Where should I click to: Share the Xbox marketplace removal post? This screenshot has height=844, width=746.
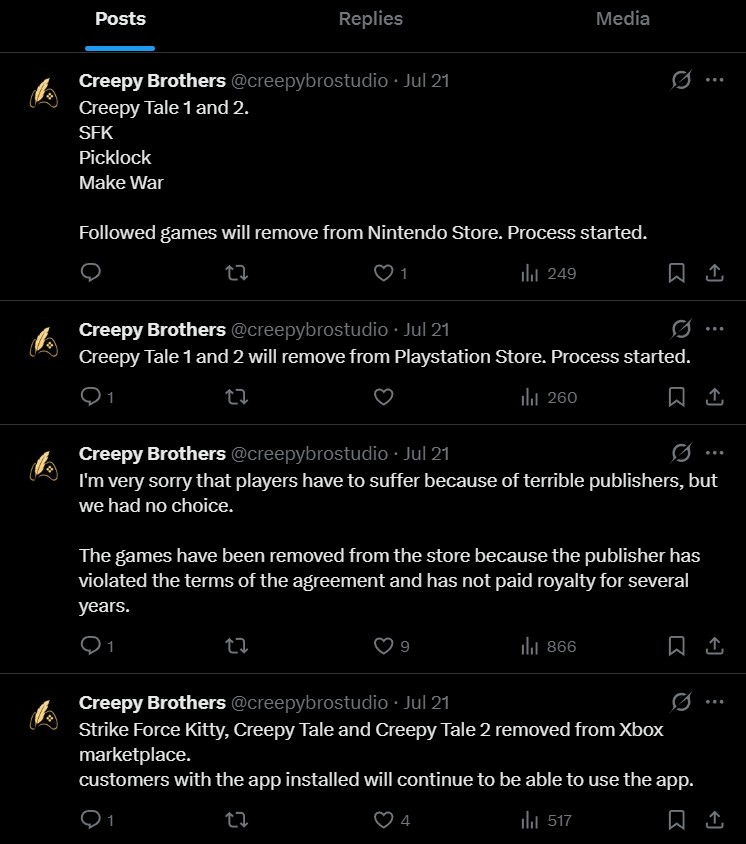point(714,820)
